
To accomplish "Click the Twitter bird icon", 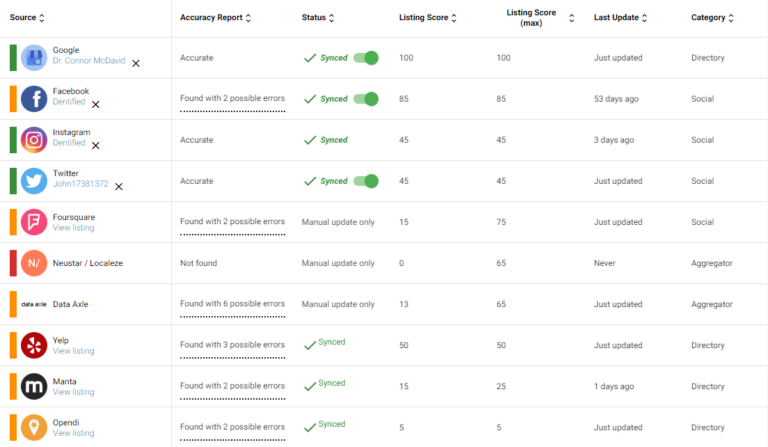I will point(34,181).
